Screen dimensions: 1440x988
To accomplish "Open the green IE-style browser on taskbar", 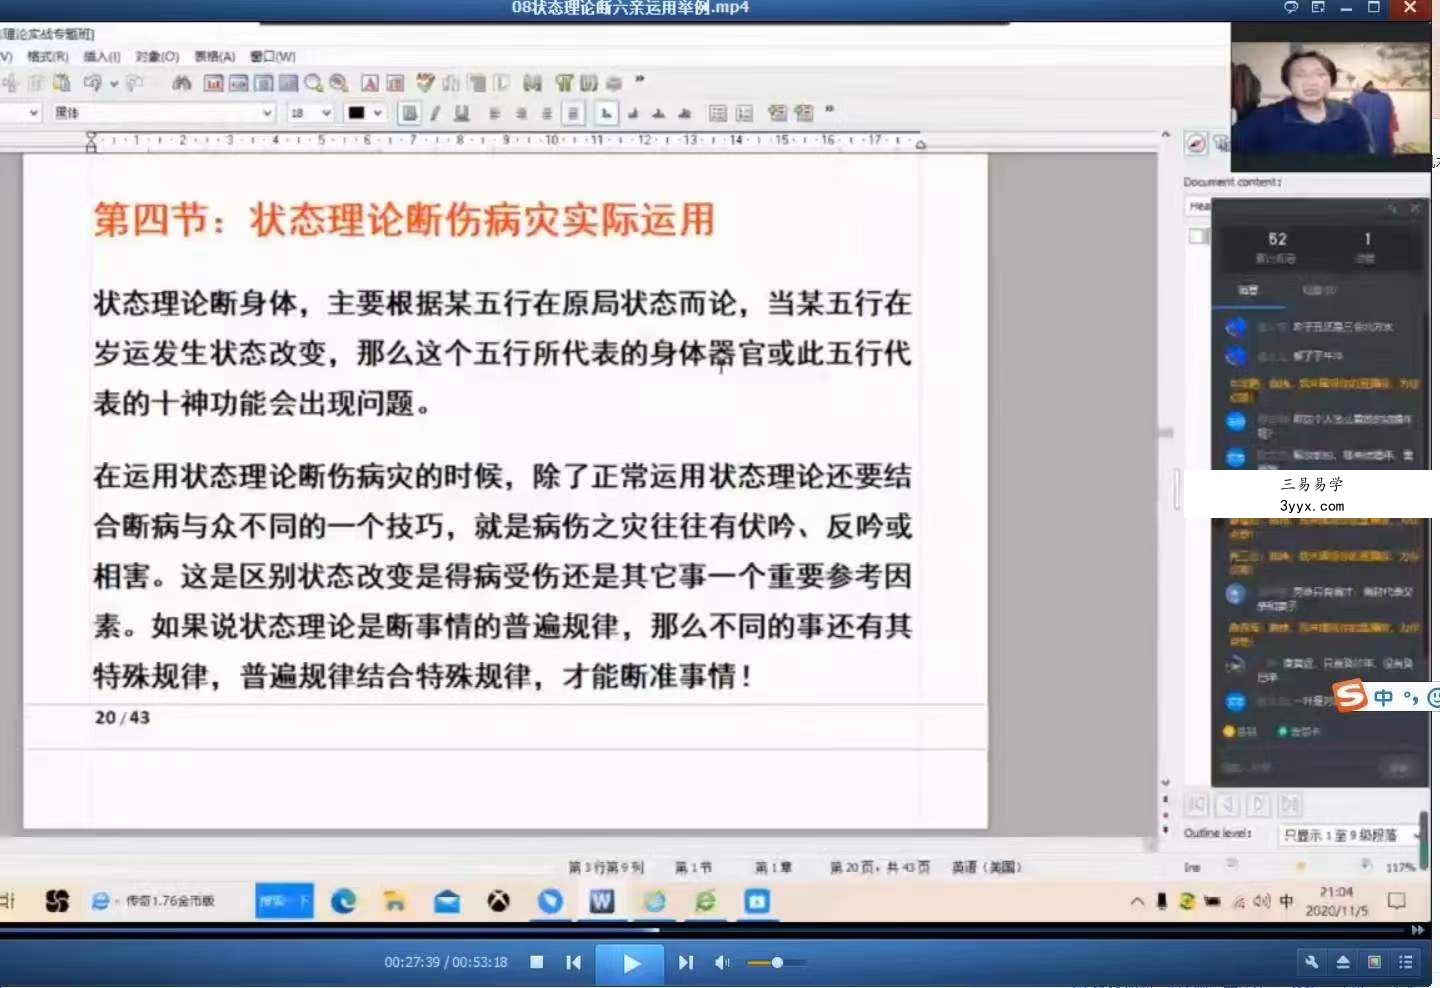I will [706, 901].
